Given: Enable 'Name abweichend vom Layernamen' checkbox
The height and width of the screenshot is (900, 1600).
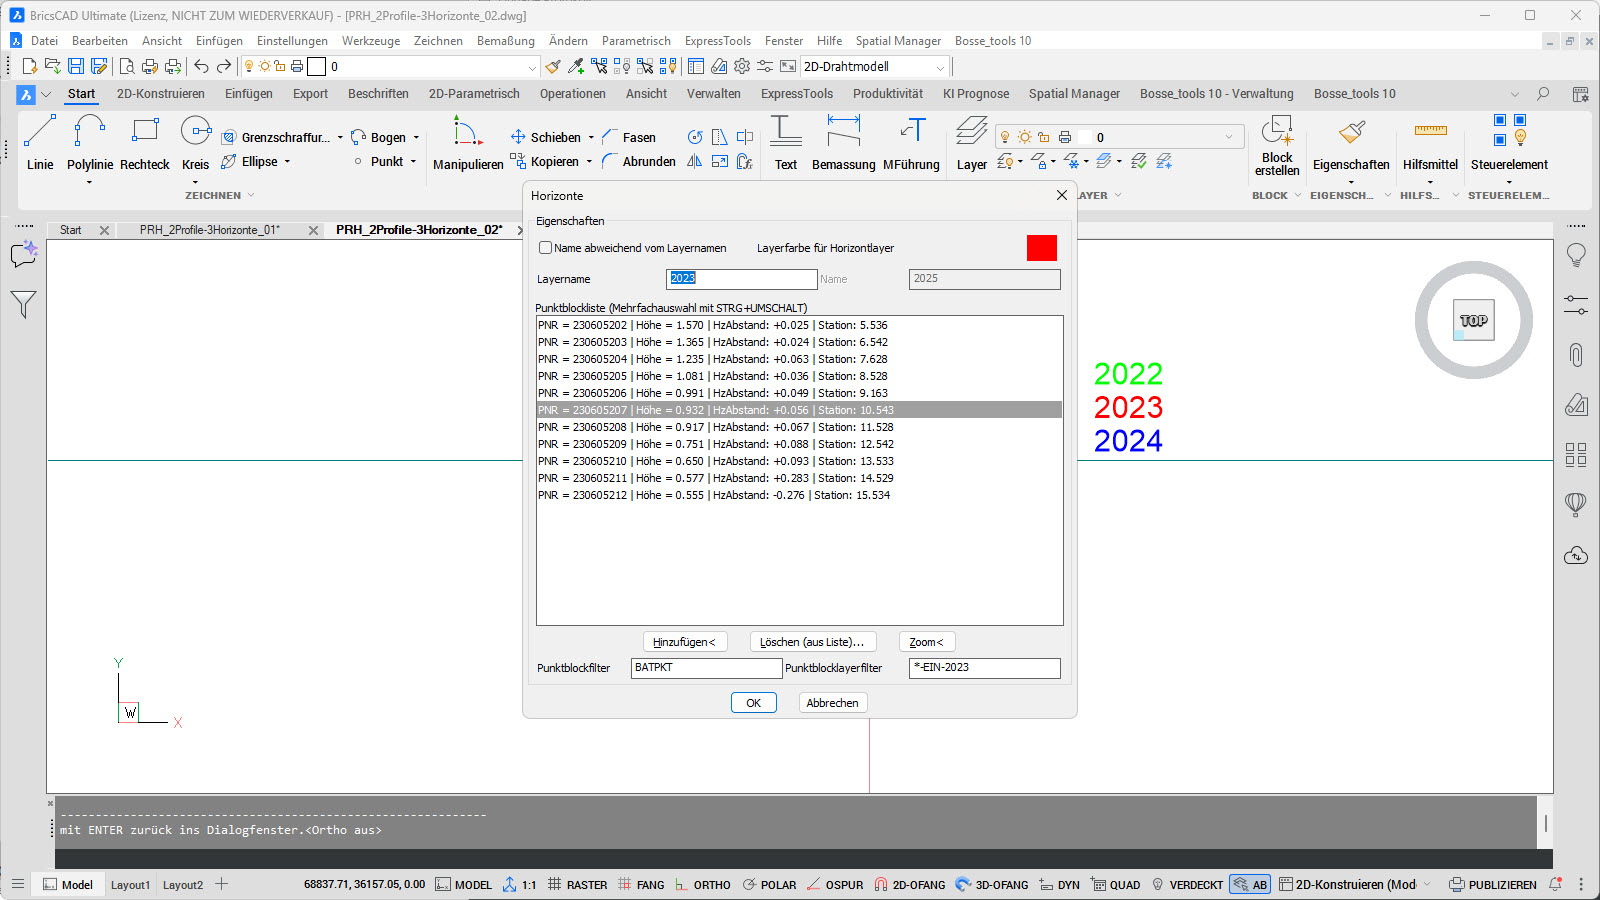Looking at the screenshot, I should point(546,248).
